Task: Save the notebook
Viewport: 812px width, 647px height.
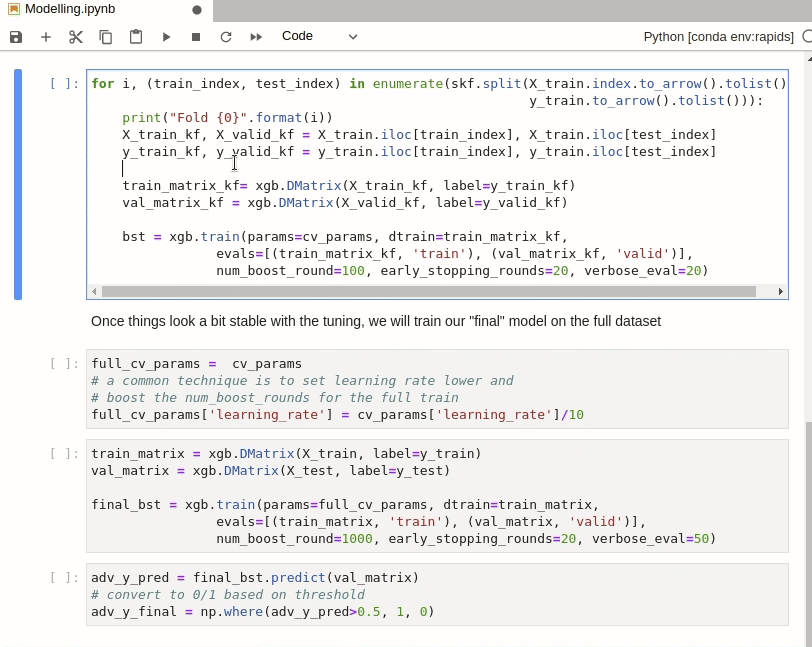Action: (15, 36)
